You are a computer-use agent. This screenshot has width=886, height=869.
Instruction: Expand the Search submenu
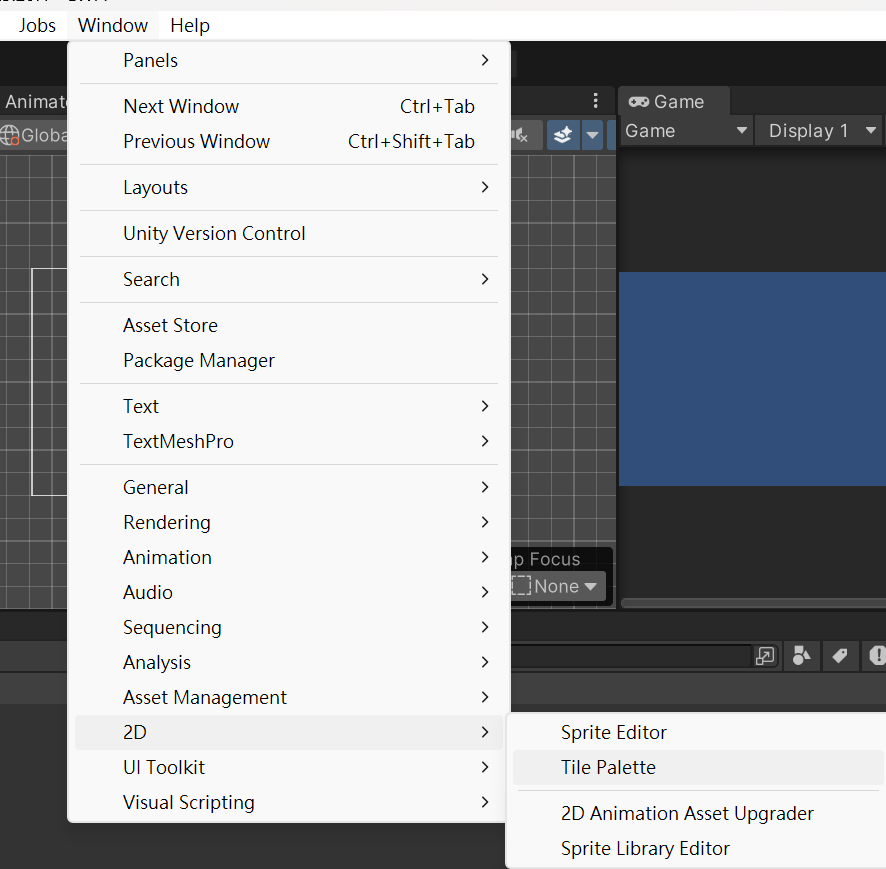pyautogui.click(x=289, y=279)
